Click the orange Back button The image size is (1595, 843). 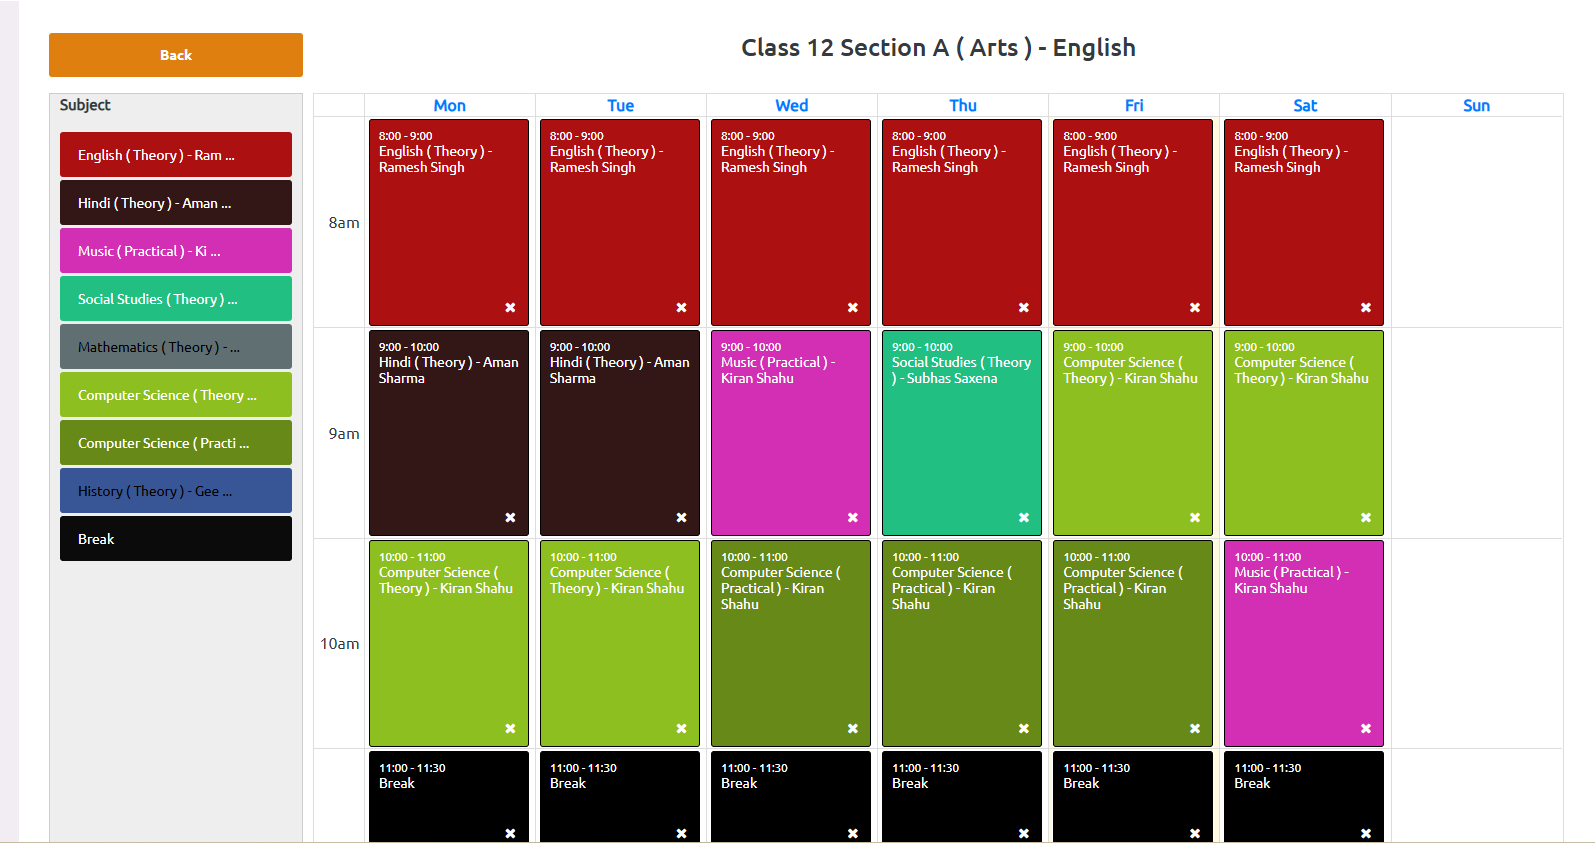tap(176, 55)
